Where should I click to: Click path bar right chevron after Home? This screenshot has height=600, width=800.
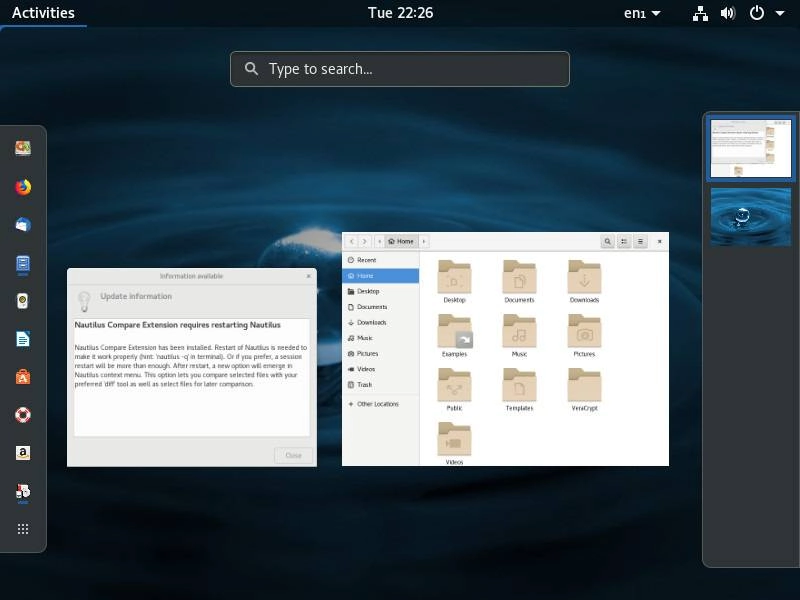click(424, 241)
